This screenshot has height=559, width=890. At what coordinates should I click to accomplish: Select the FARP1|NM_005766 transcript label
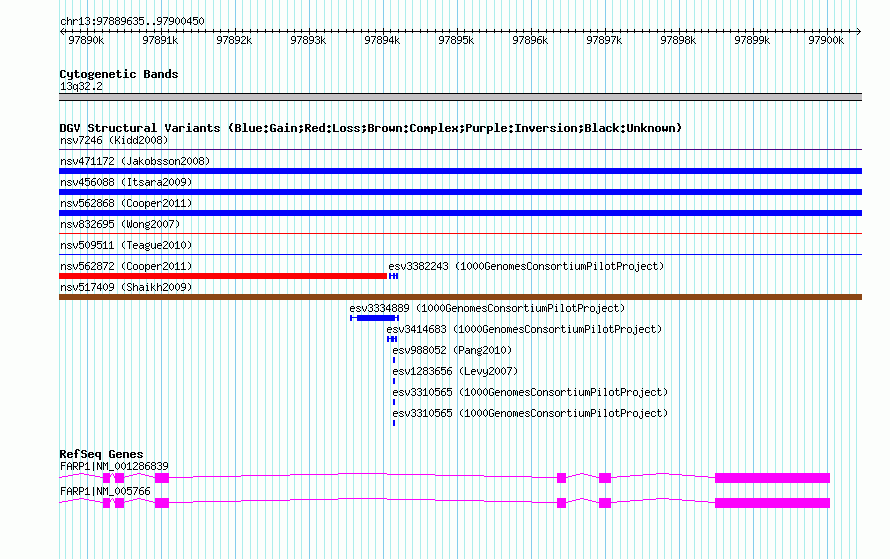105,491
